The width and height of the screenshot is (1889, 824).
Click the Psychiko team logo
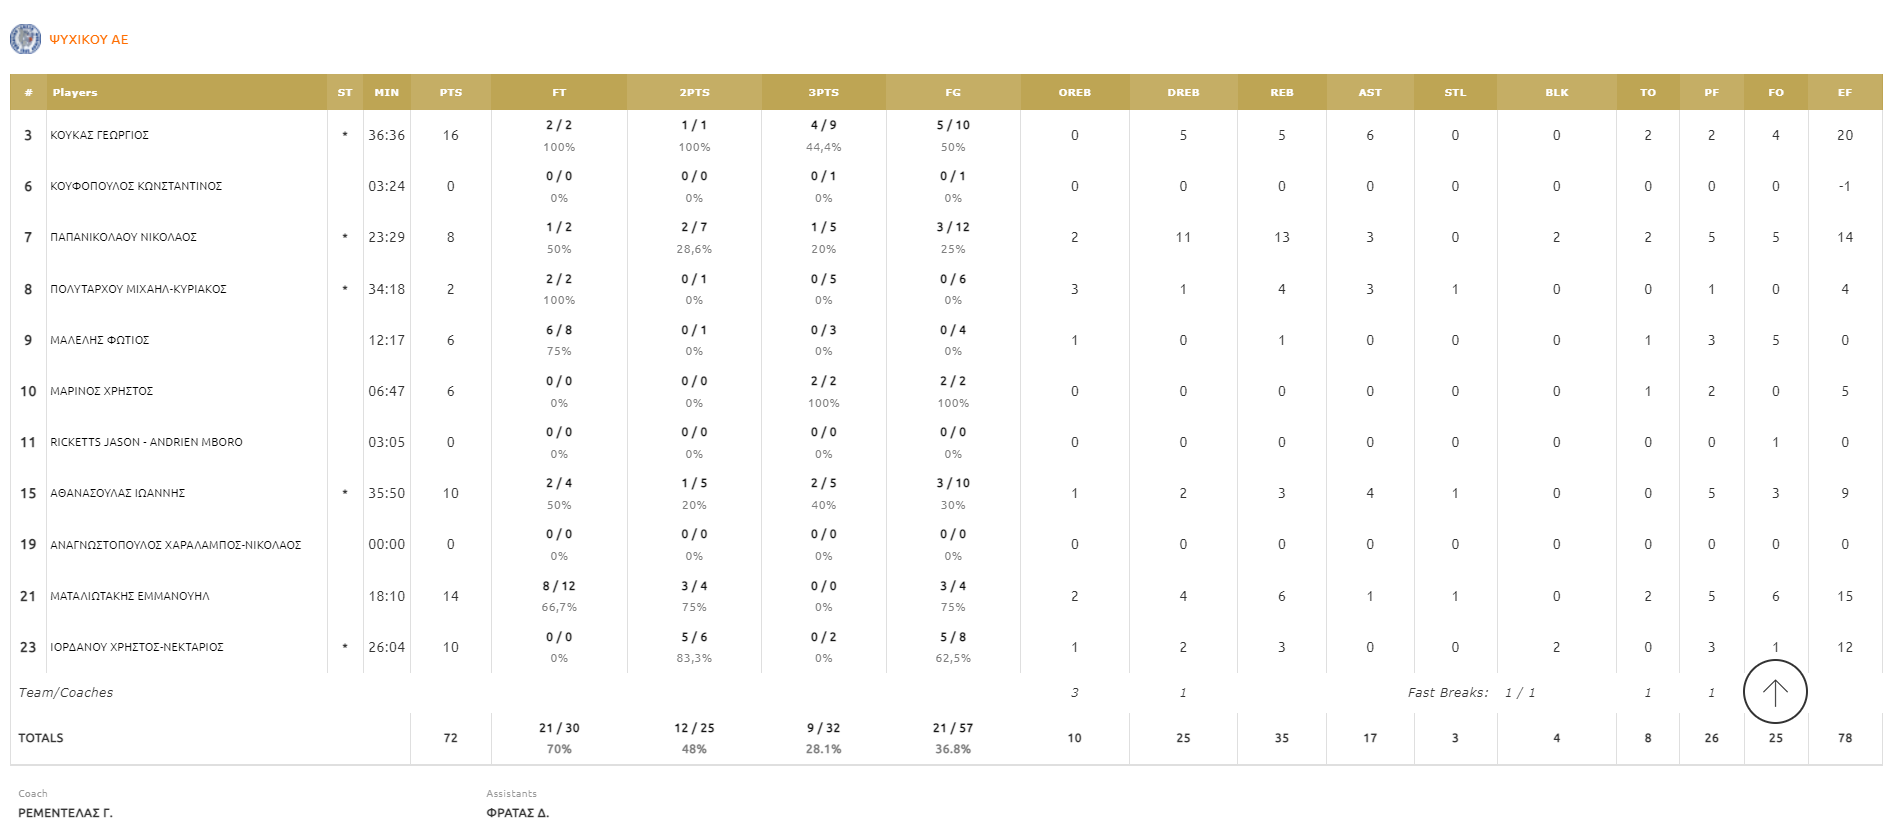(x=25, y=39)
